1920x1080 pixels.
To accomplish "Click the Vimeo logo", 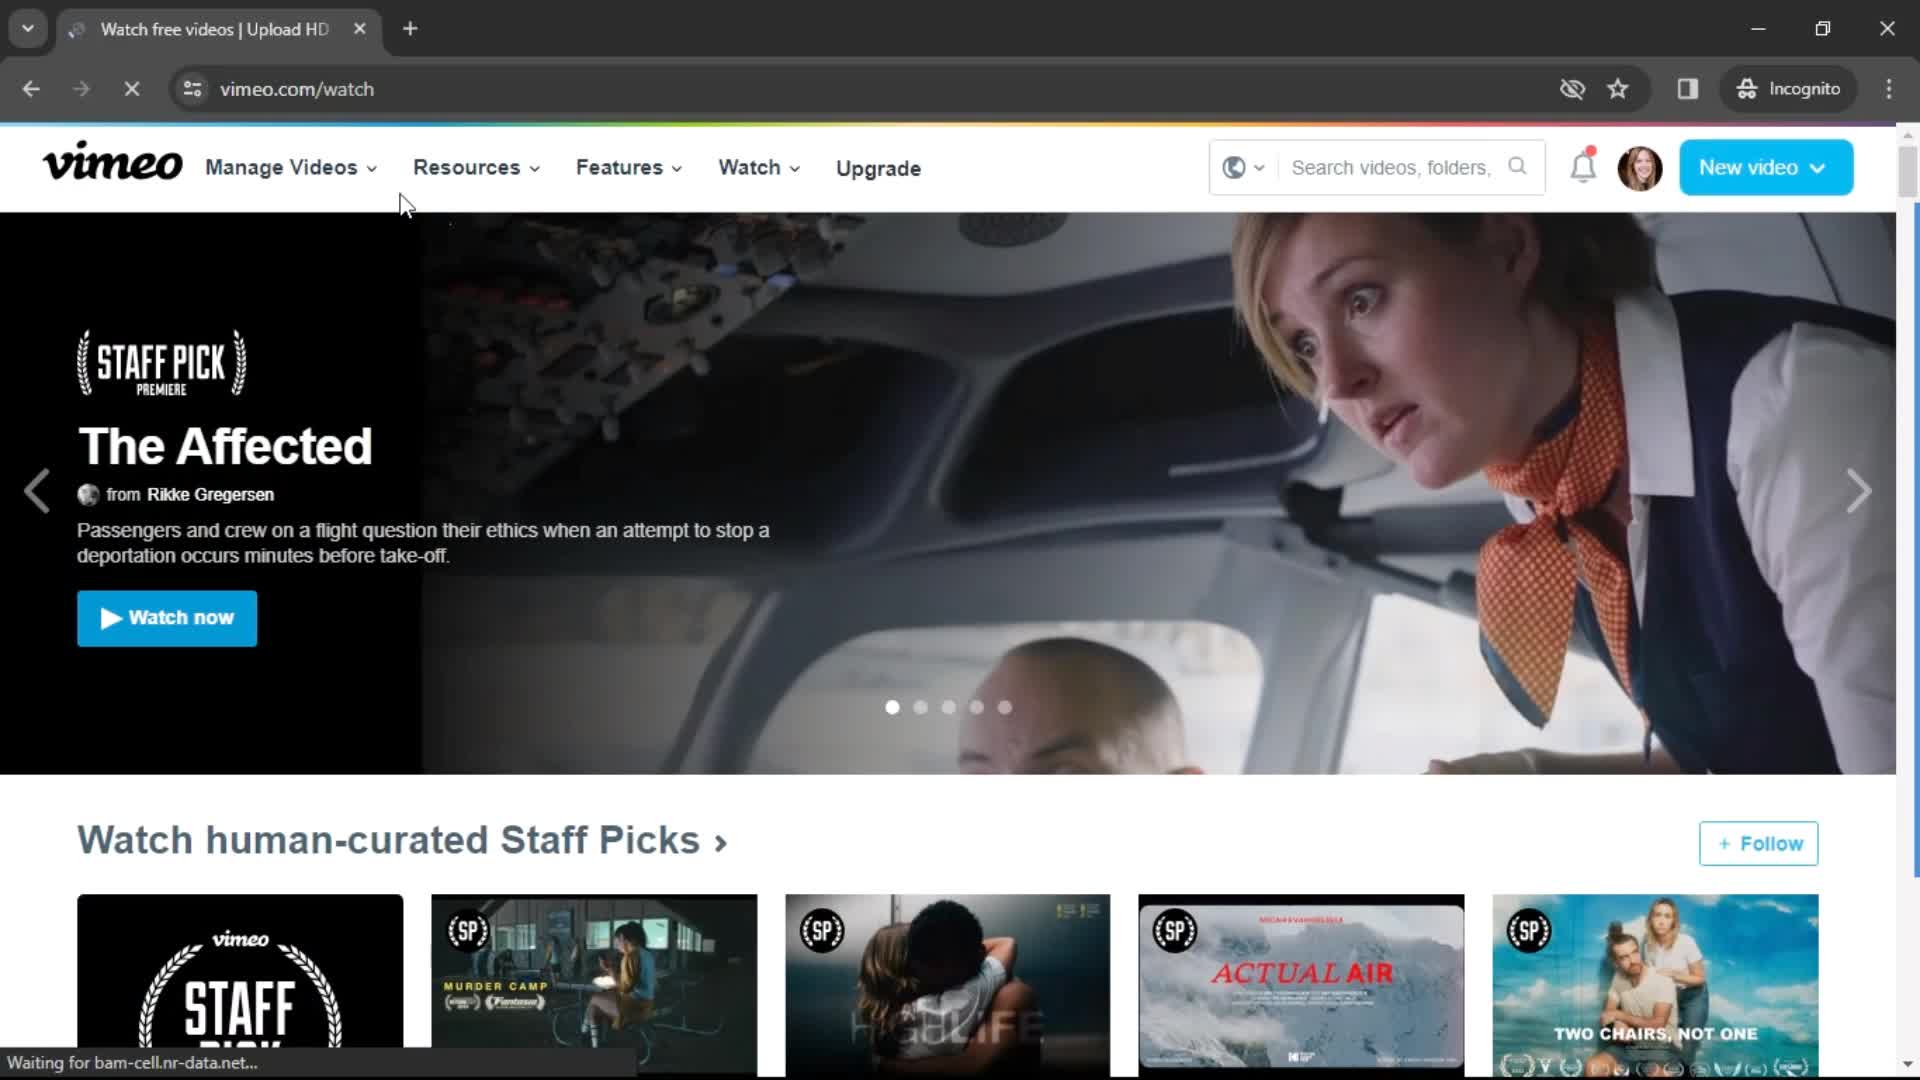I will tap(112, 163).
